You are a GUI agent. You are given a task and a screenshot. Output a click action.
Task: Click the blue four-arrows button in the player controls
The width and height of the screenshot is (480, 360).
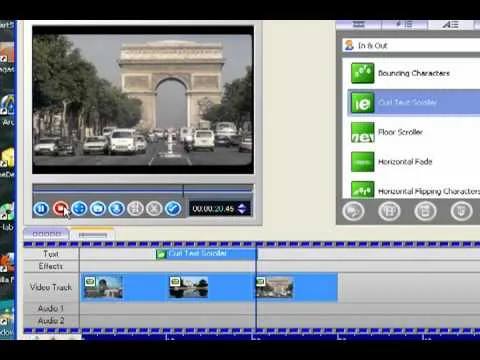click(x=79, y=209)
